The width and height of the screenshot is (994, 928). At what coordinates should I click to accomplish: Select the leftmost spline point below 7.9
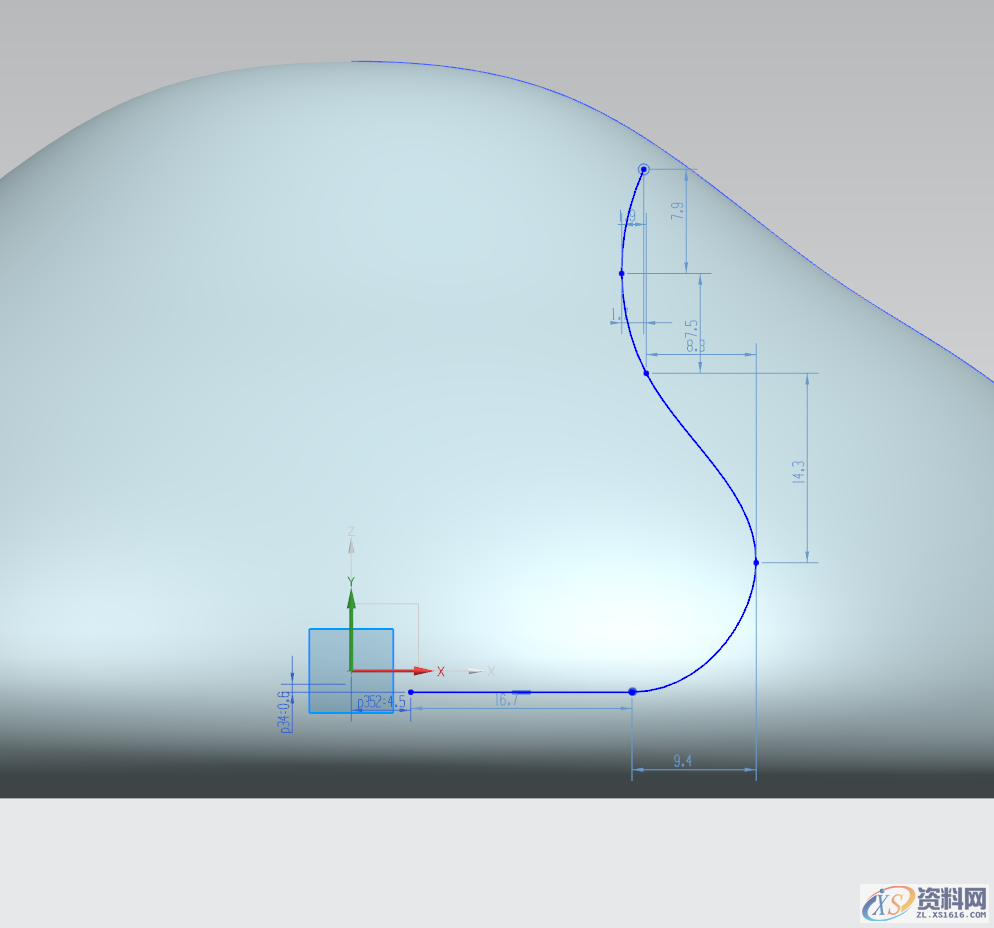[x=622, y=273]
